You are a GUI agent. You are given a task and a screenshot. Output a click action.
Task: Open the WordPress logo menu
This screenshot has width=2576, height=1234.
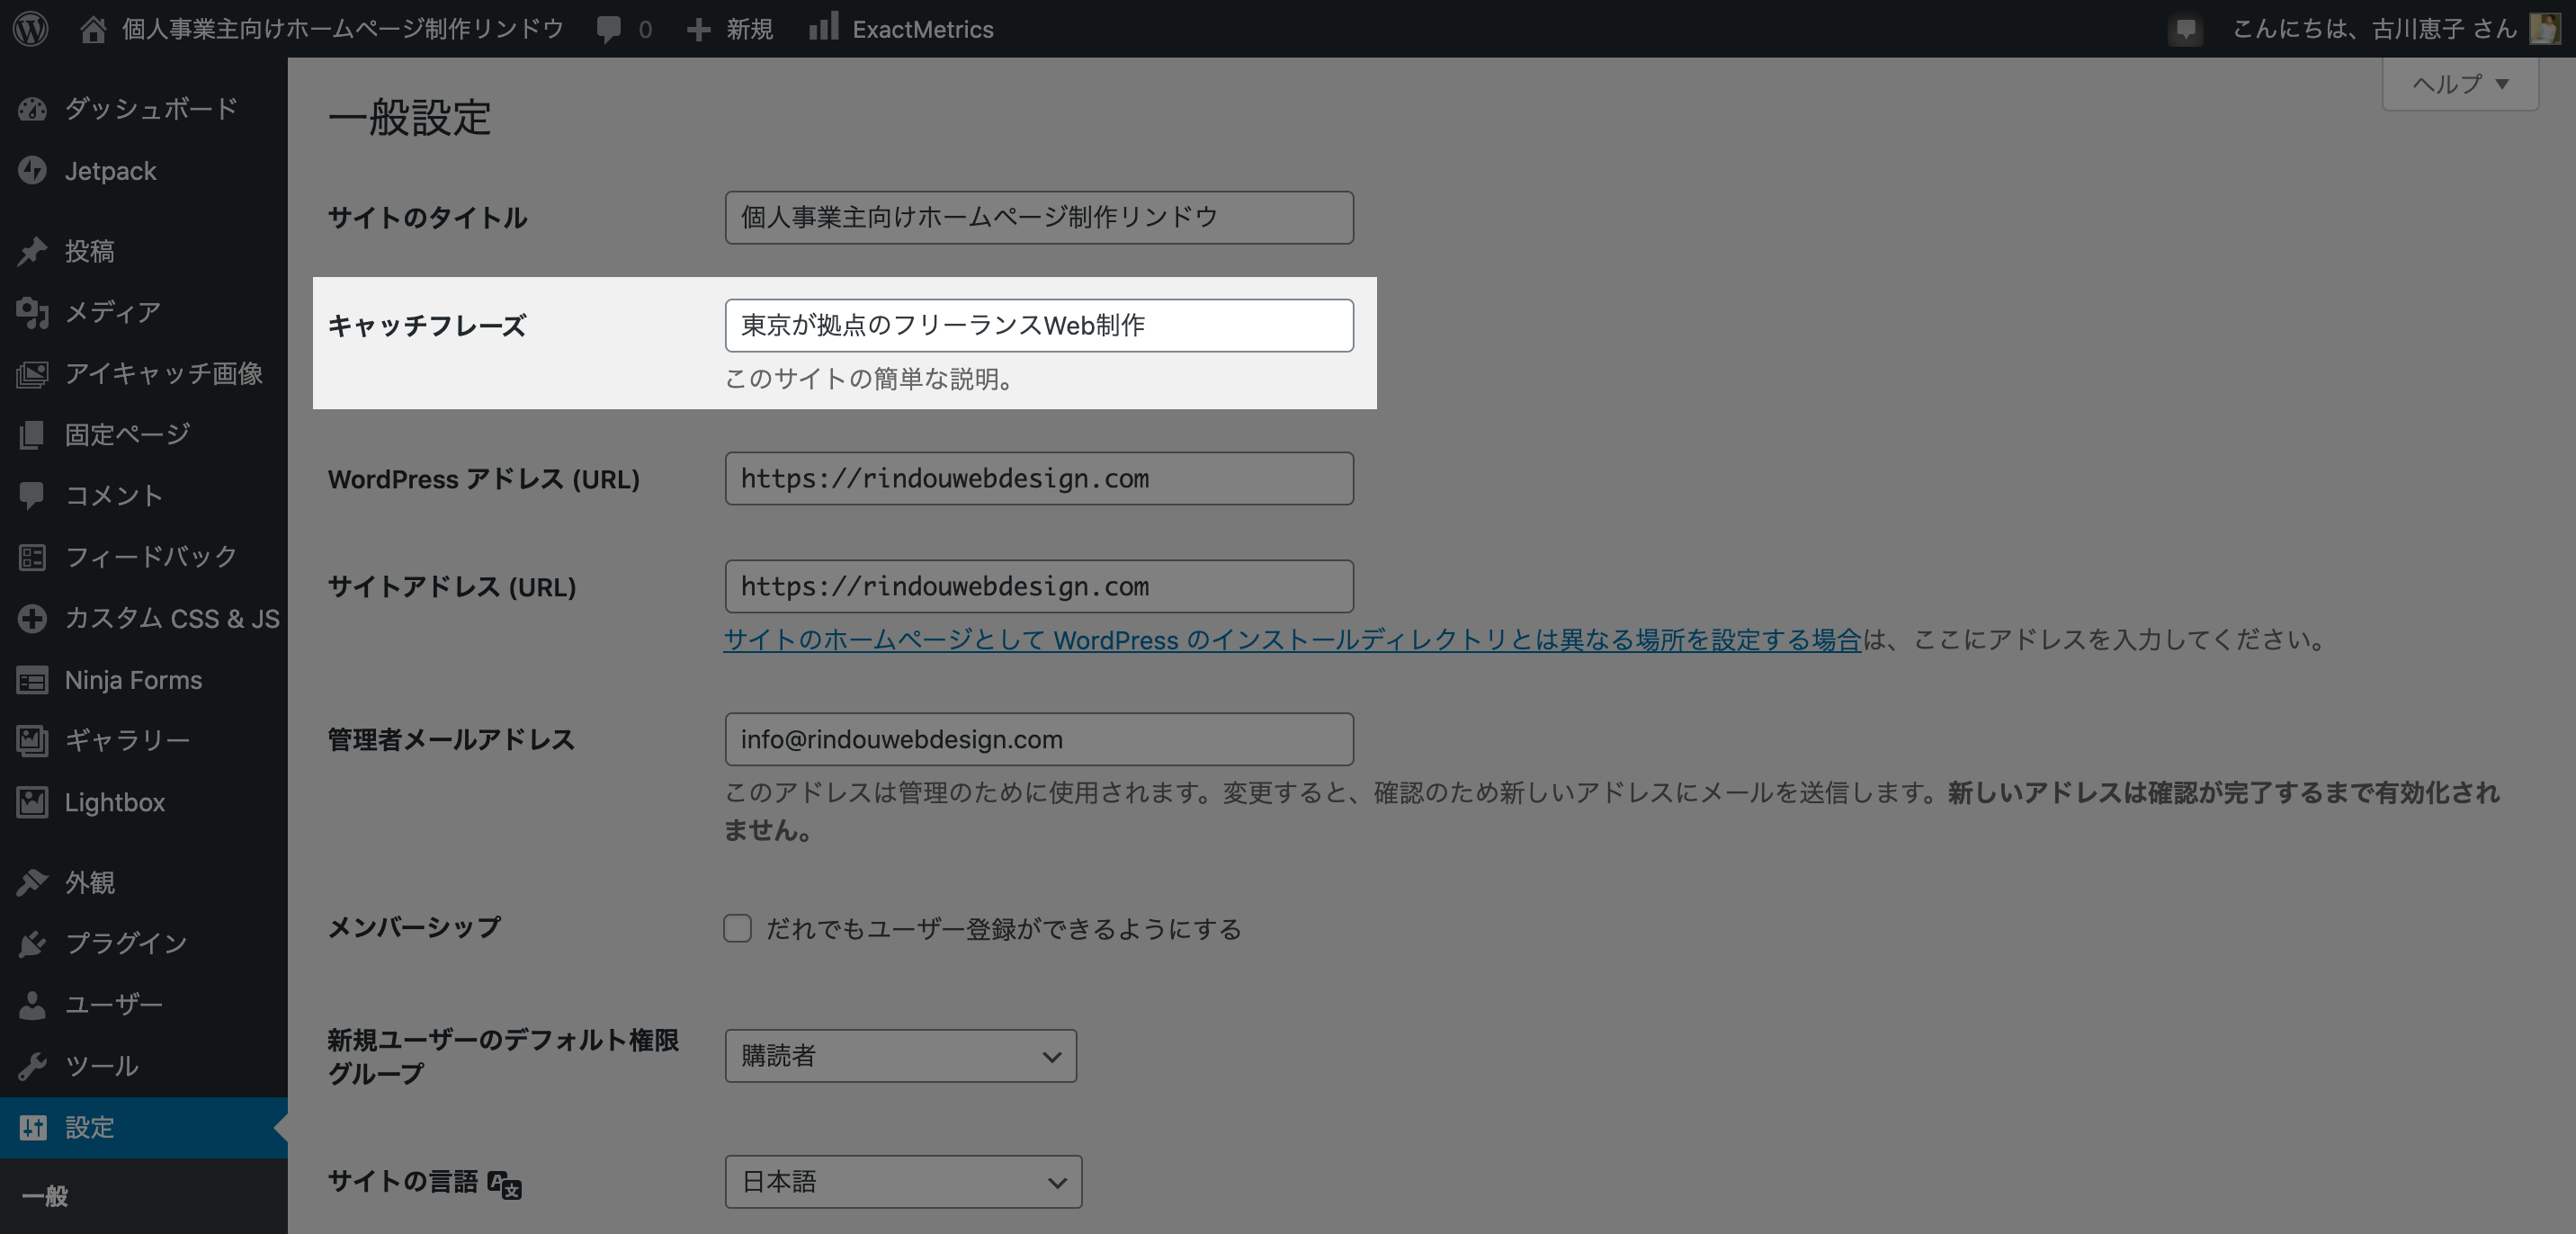point(31,28)
